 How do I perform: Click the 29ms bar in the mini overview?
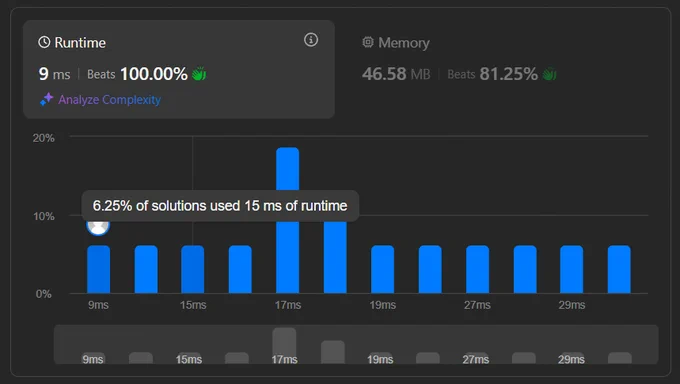click(572, 358)
